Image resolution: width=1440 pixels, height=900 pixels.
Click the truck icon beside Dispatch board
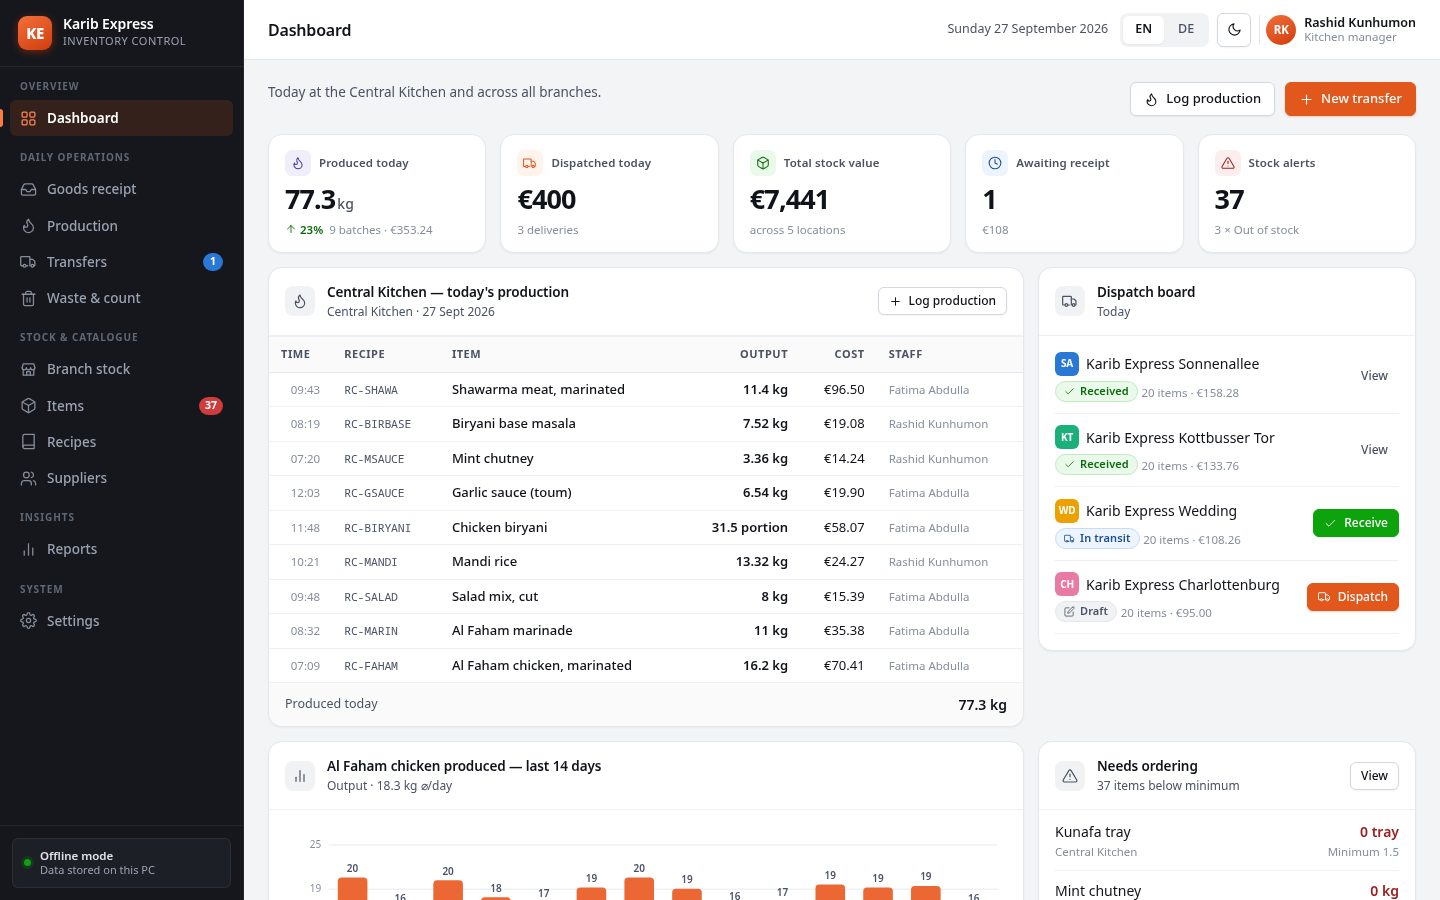(1070, 301)
